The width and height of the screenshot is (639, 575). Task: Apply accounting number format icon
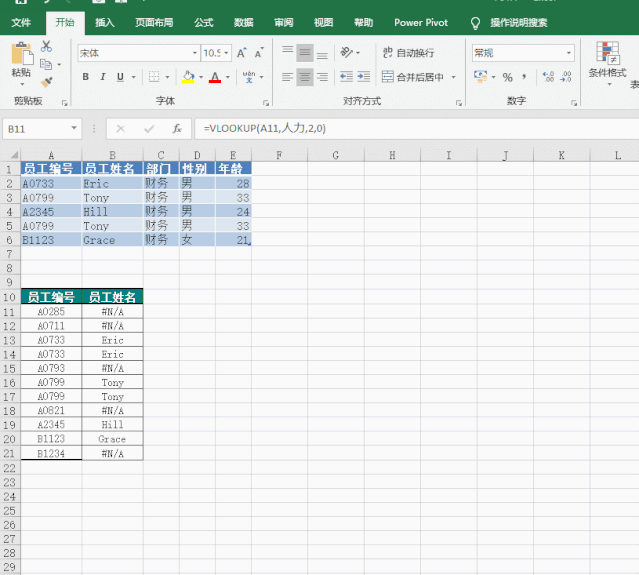click(x=480, y=76)
